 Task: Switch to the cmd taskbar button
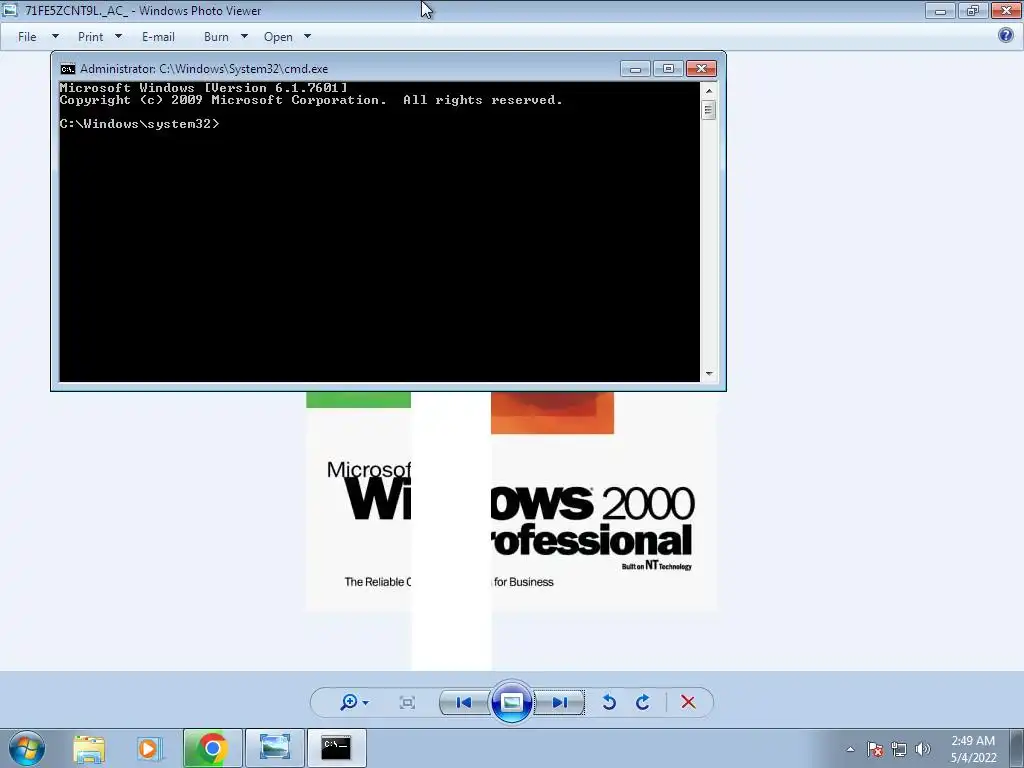coord(336,748)
